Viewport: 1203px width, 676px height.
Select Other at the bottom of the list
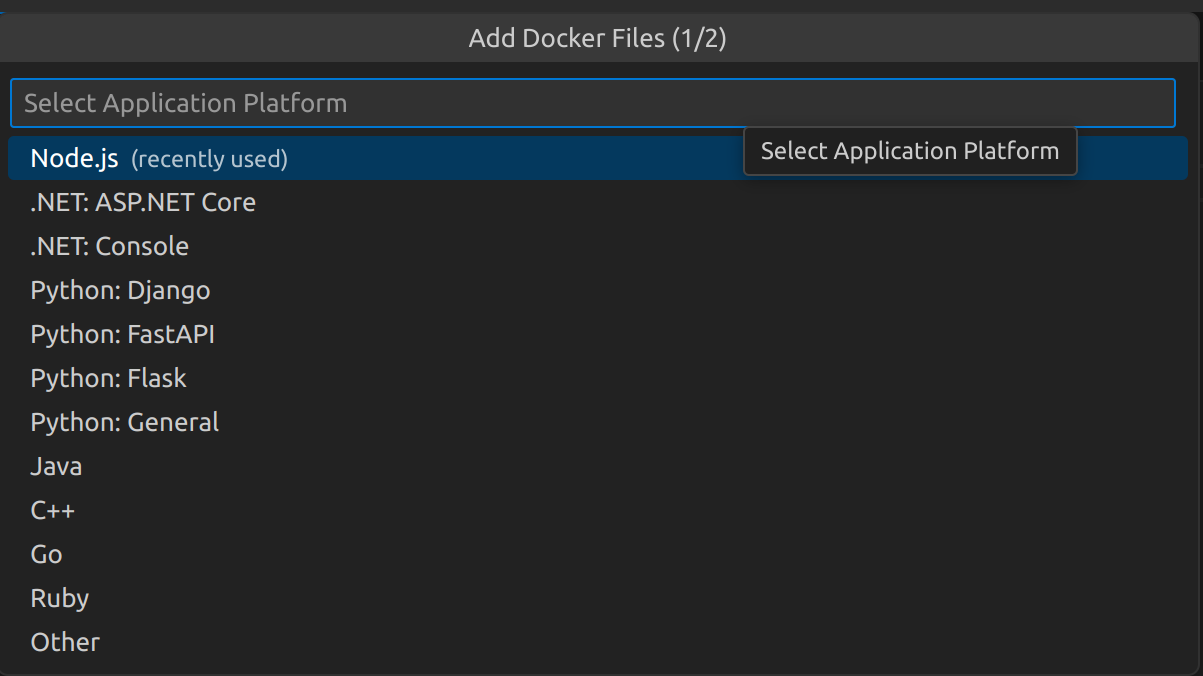pos(65,642)
